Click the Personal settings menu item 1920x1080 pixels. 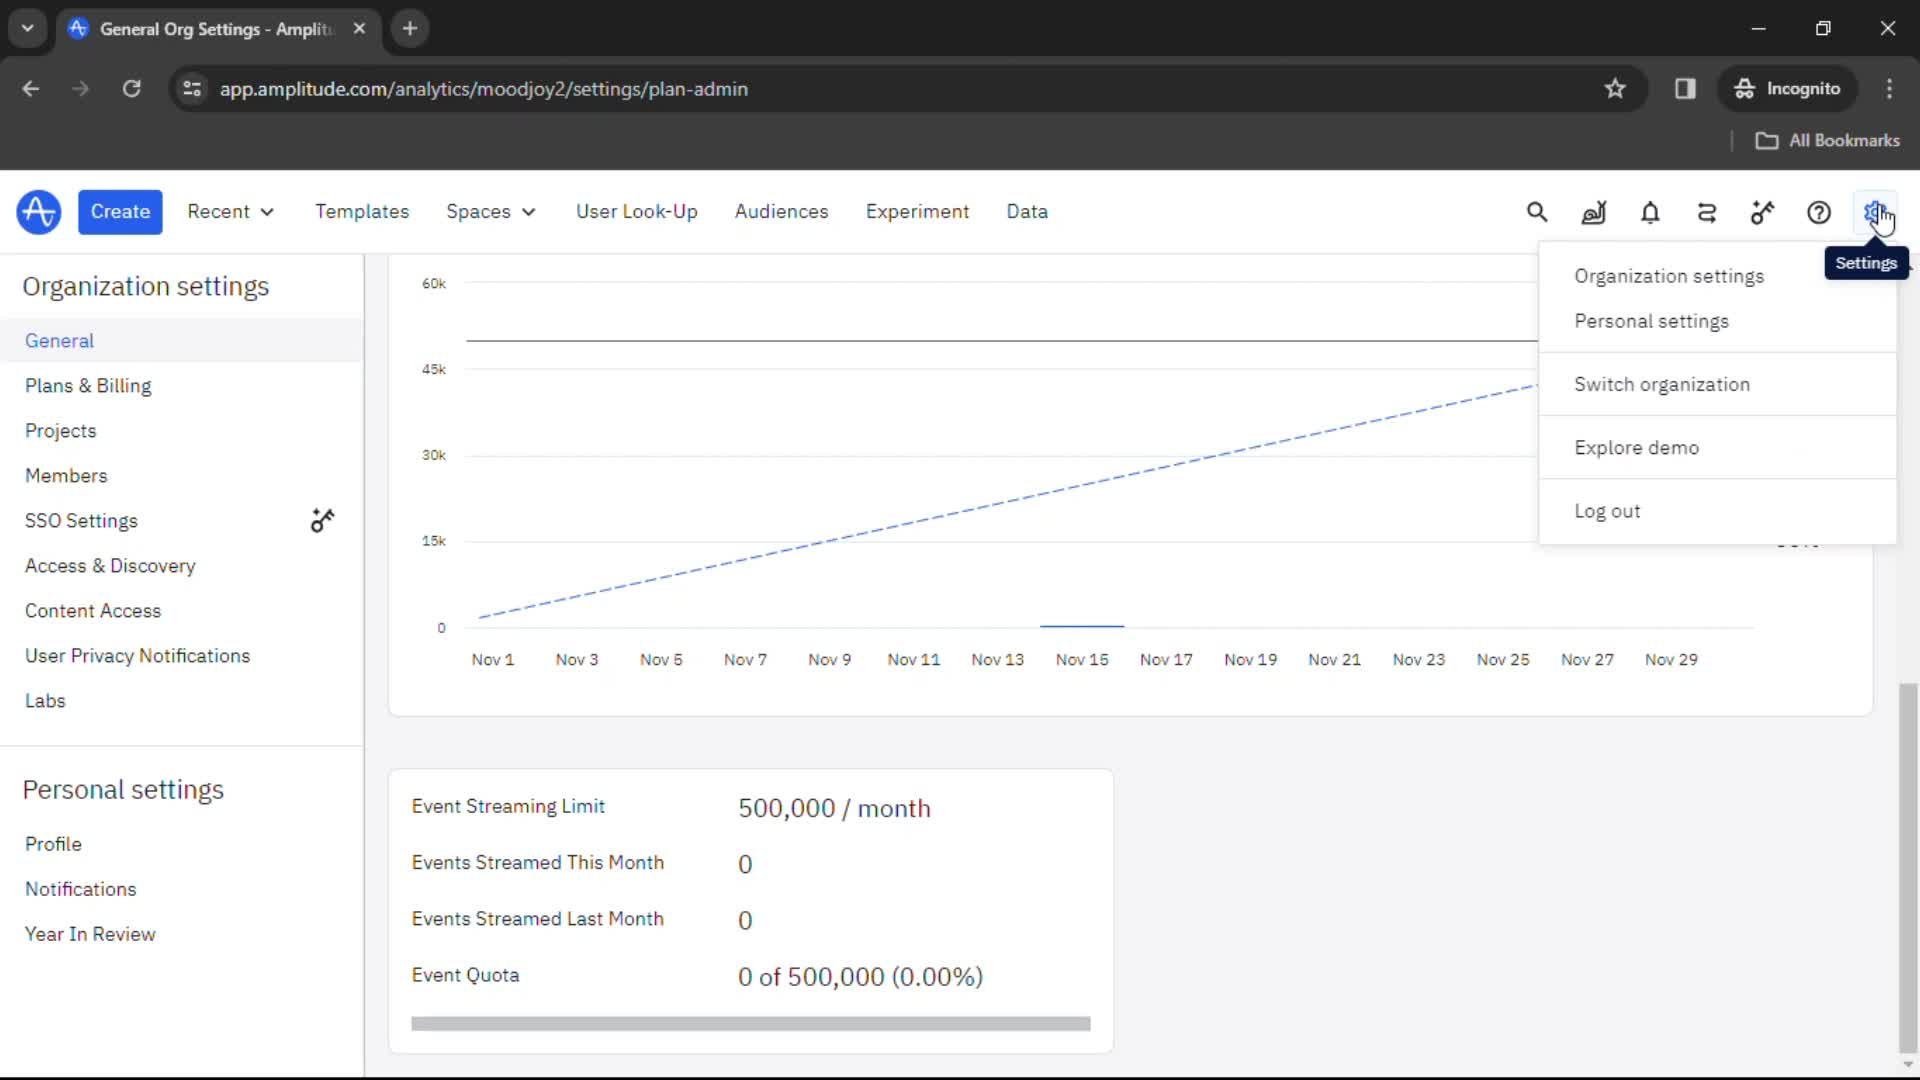1651,320
